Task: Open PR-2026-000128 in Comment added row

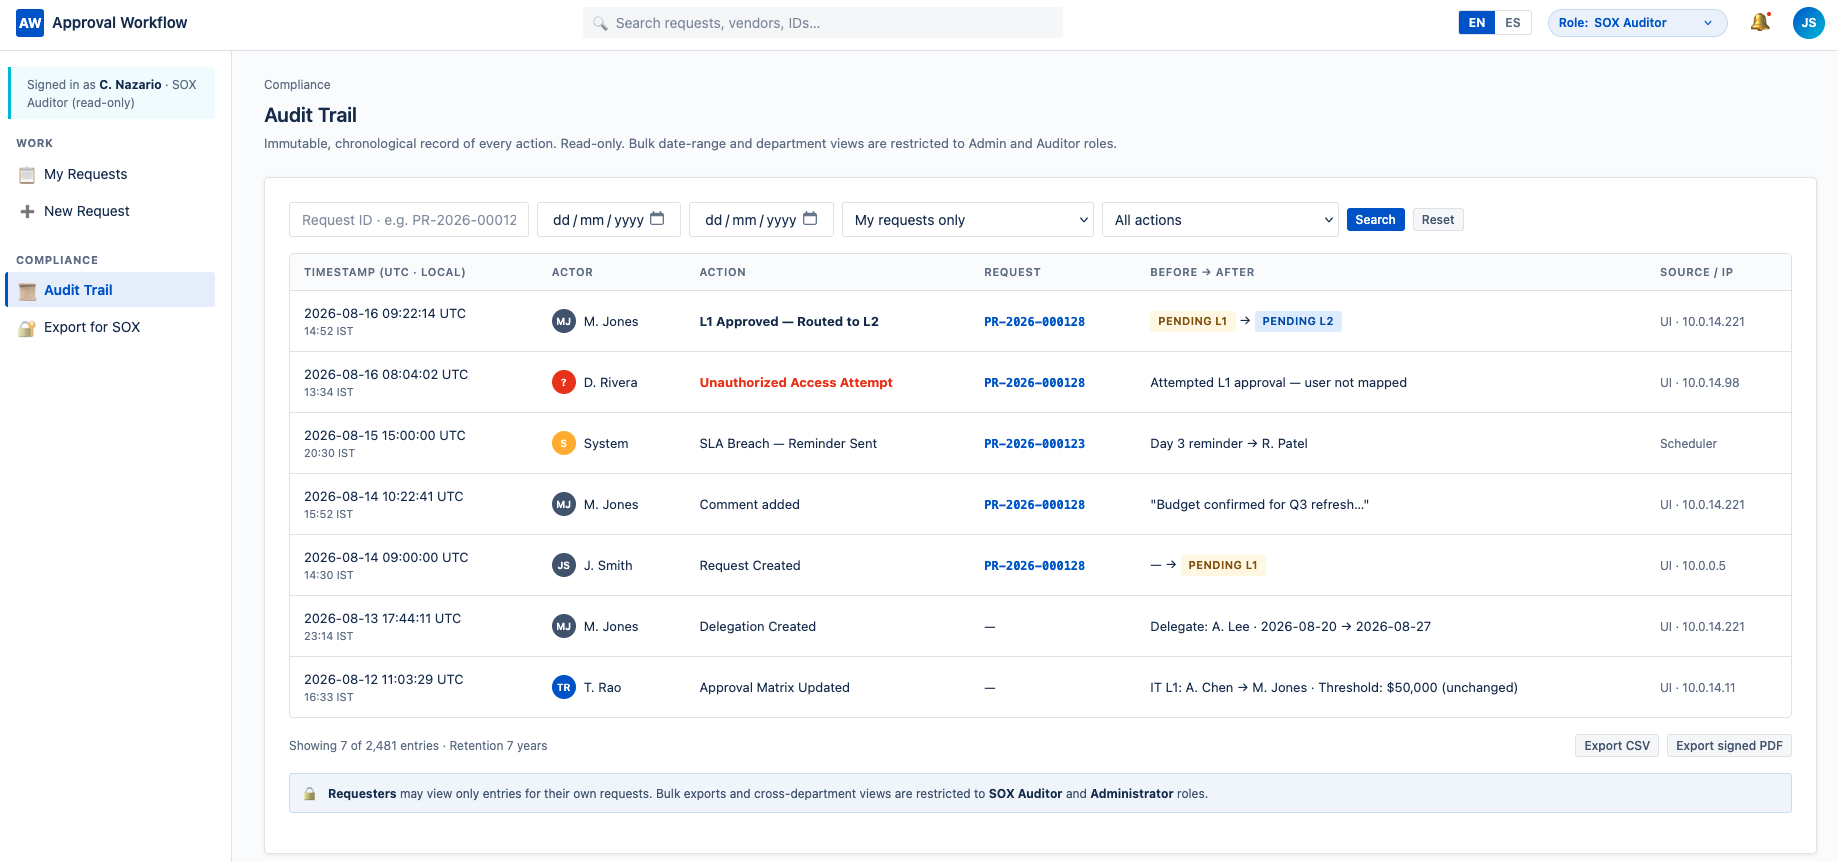Action: coord(1034,505)
